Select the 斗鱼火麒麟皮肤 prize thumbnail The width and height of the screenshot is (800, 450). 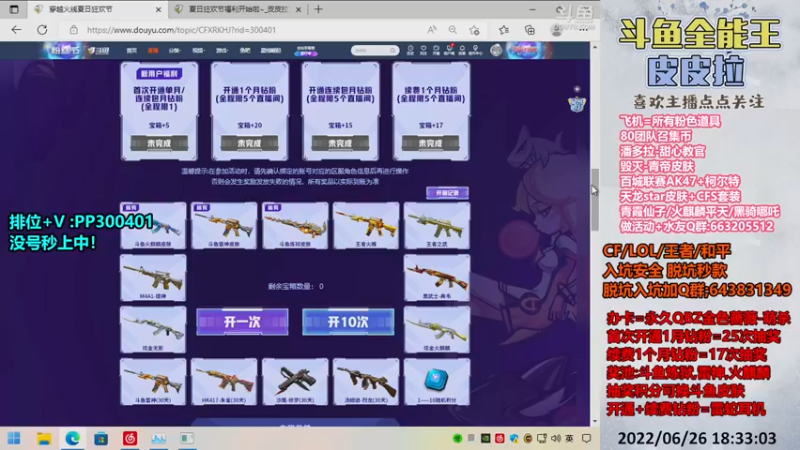(x=153, y=226)
